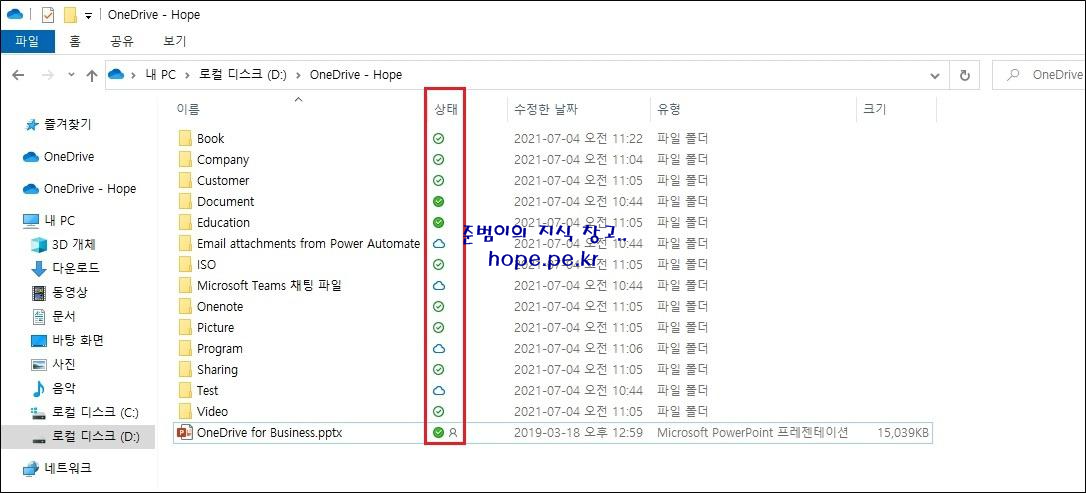The image size is (1086, 493).
Task: Select OneDrive - Hope in the navigation pane
Action: 89,188
